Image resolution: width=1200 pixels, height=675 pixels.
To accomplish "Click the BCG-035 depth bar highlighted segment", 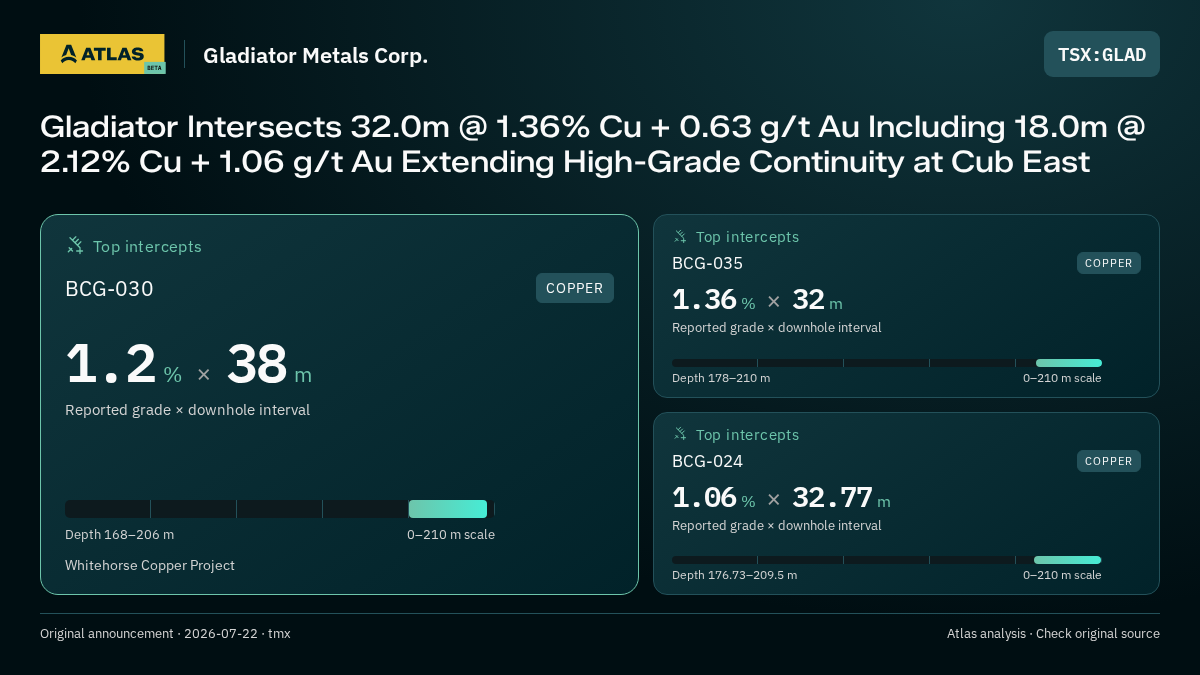I will click(x=1069, y=363).
